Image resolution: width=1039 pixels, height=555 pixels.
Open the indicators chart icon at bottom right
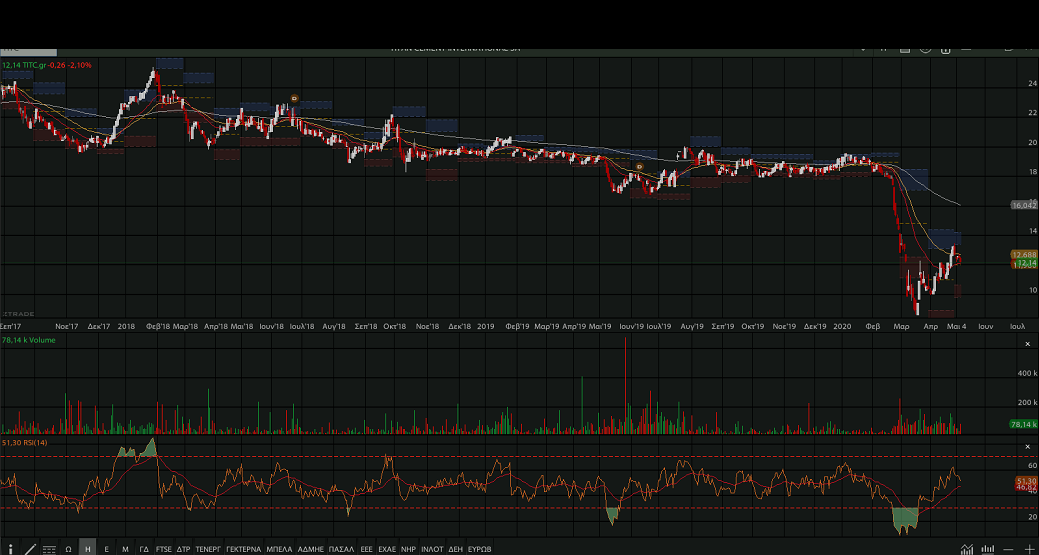tap(966, 549)
